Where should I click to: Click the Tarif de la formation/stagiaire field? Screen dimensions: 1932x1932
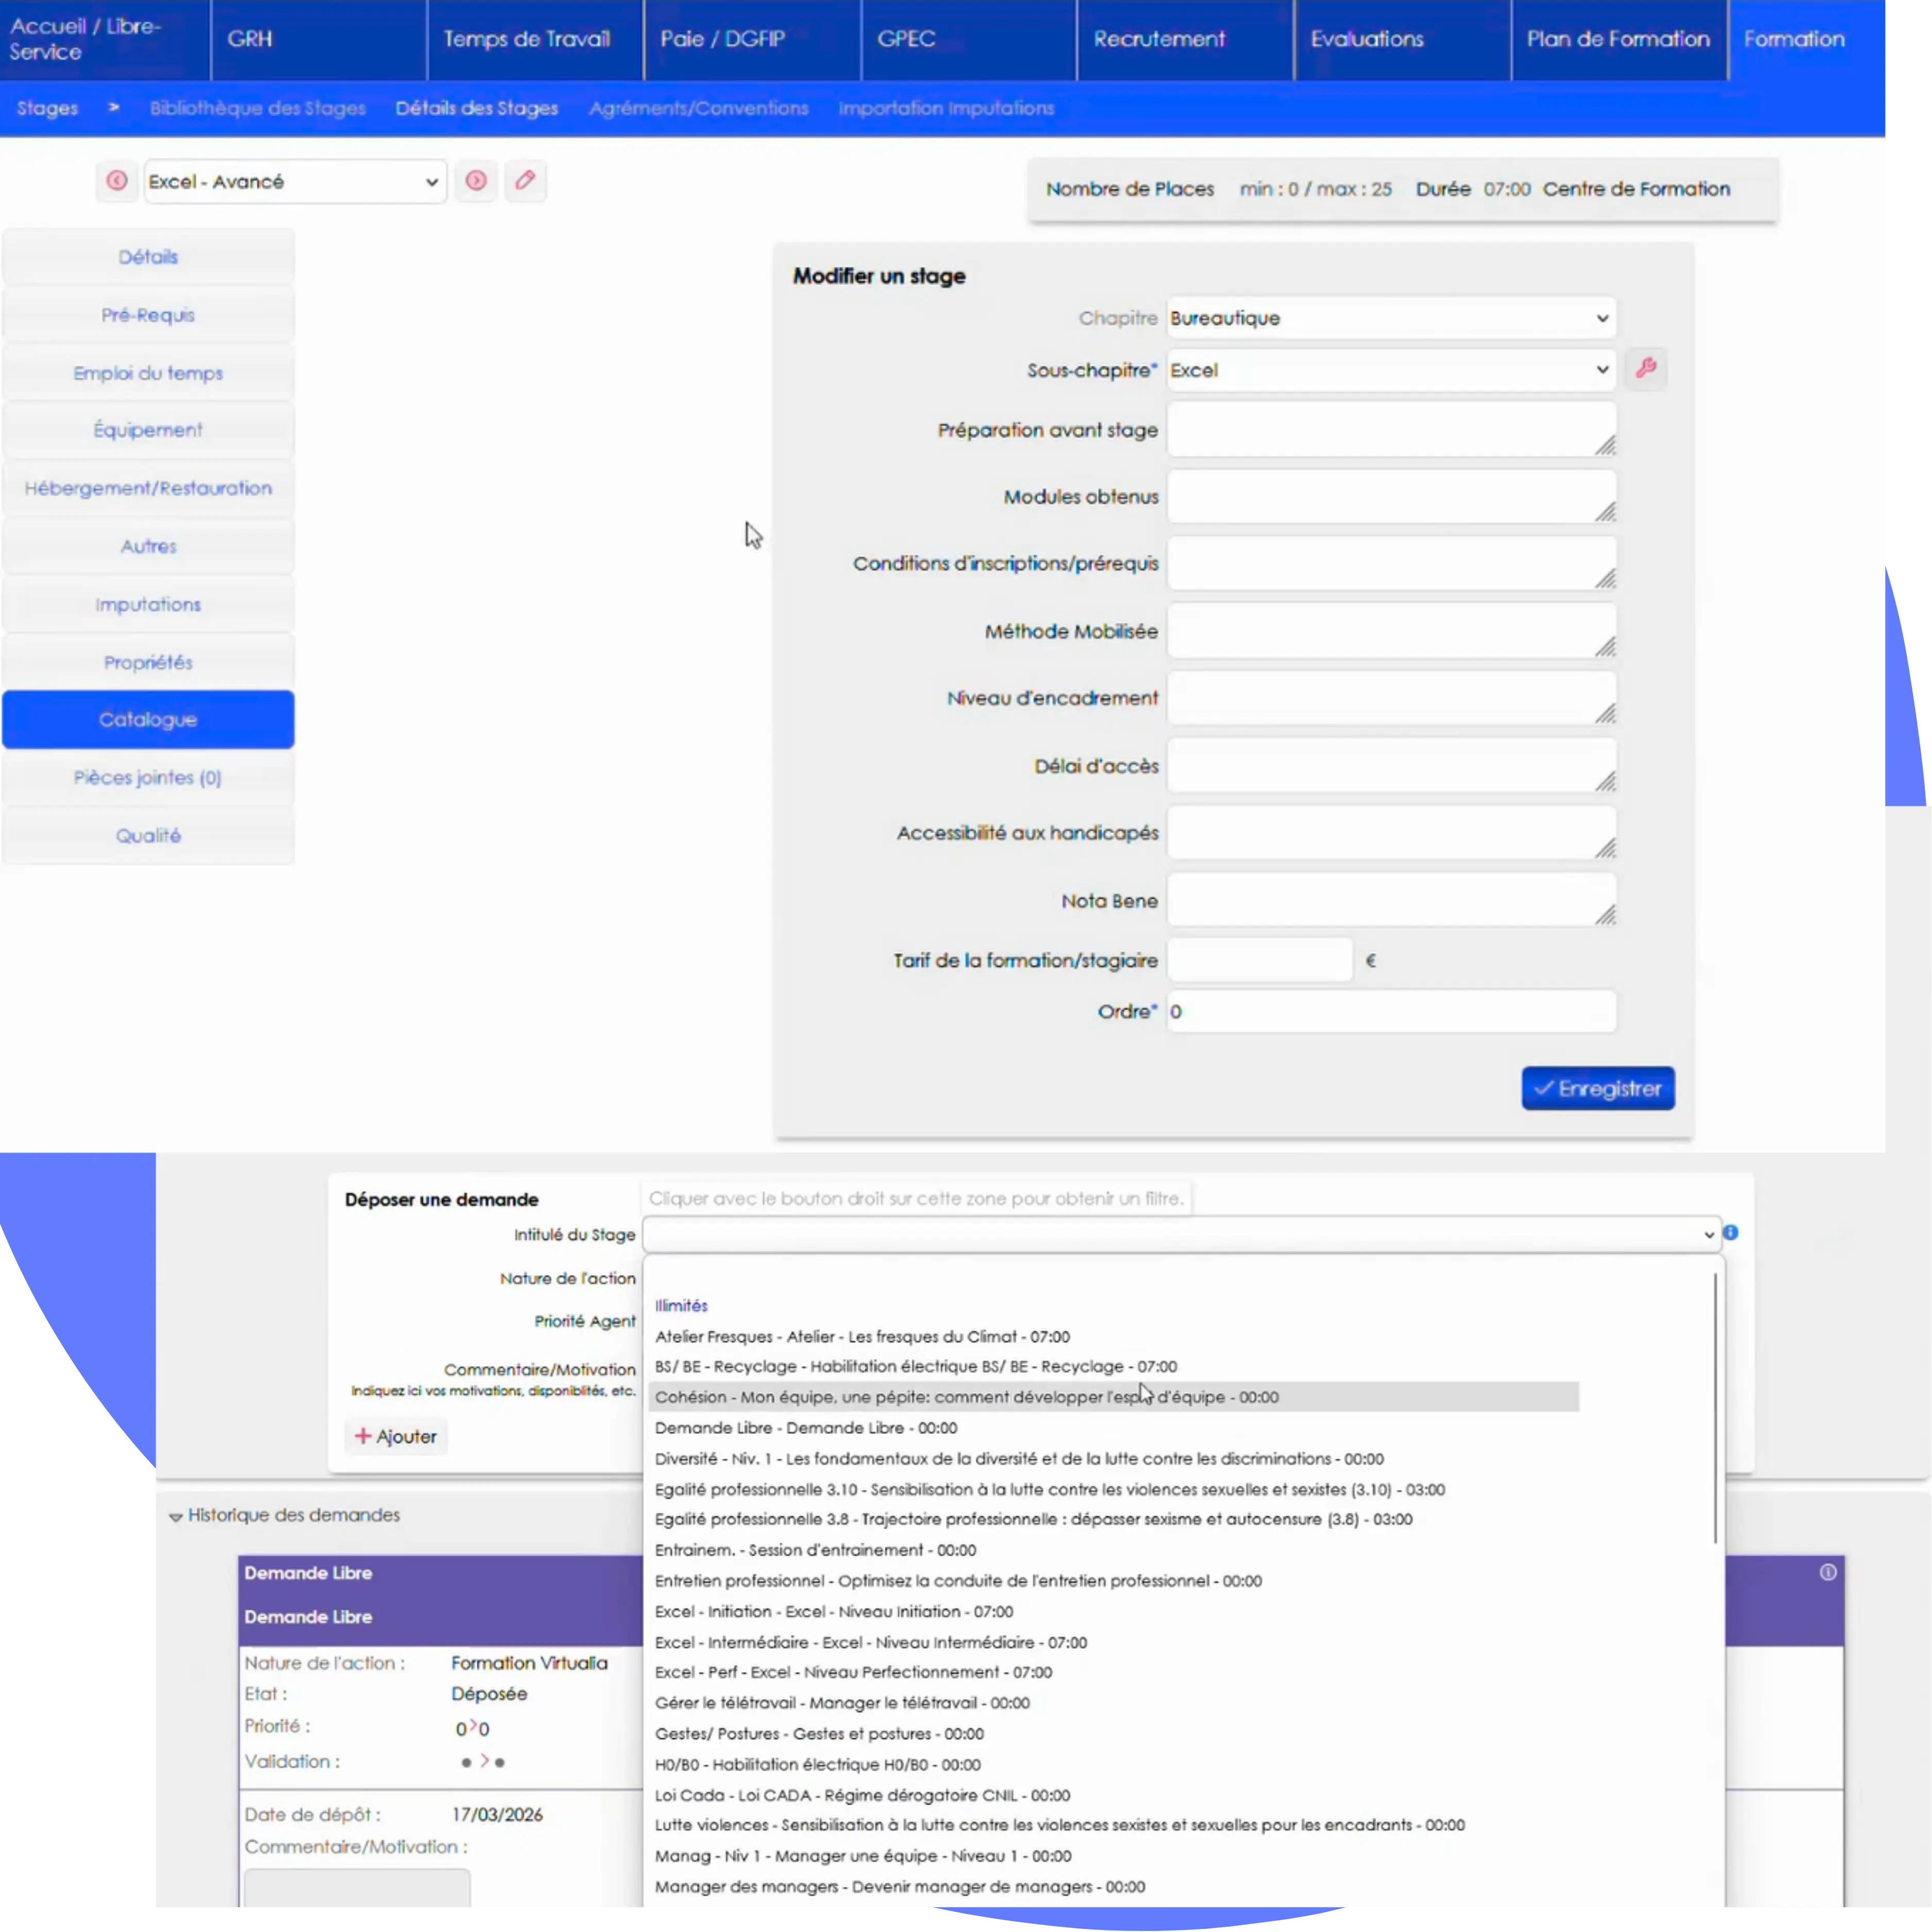[1260, 960]
